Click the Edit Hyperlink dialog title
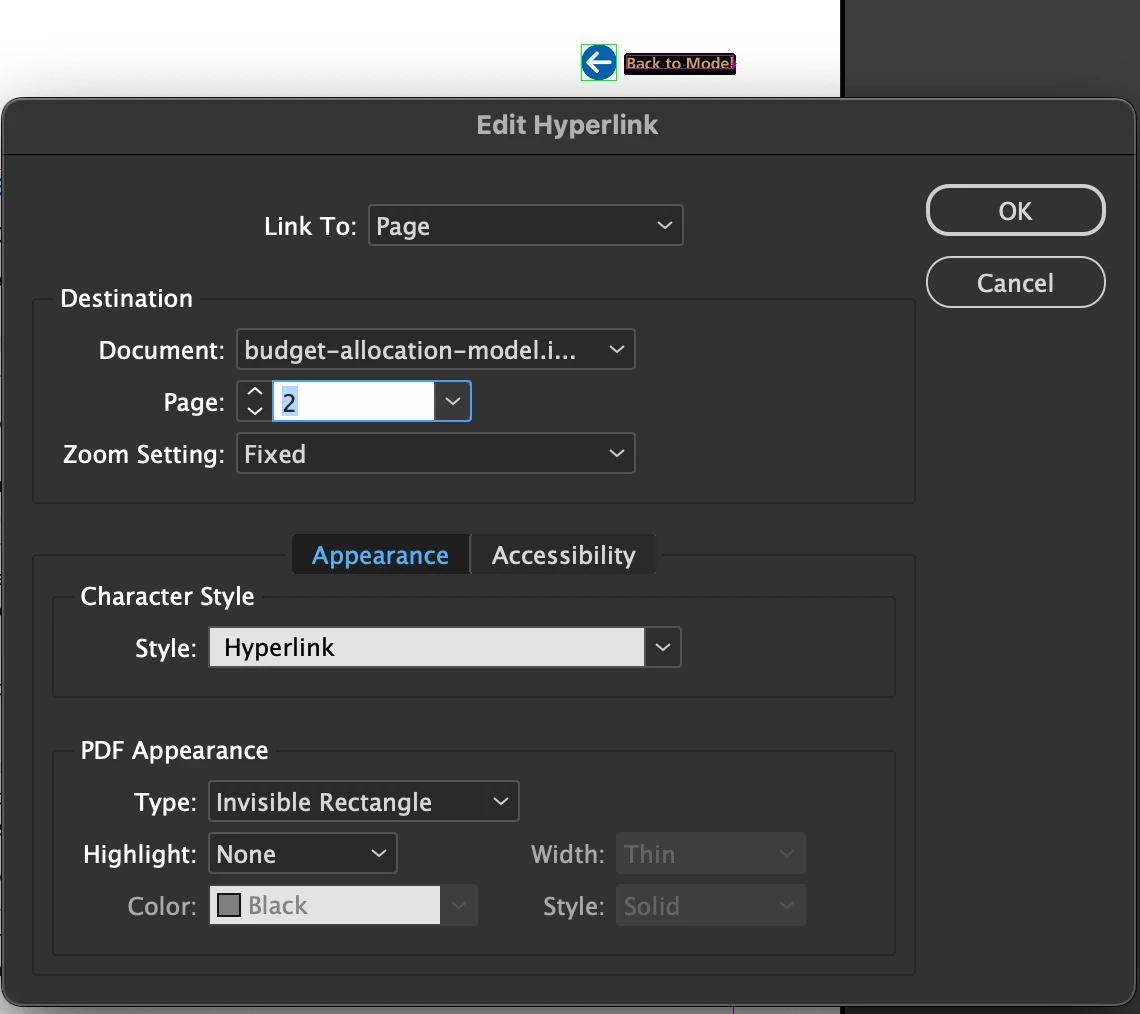Image resolution: width=1140 pixels, height=1014 pixels. (x=567, y=125)
